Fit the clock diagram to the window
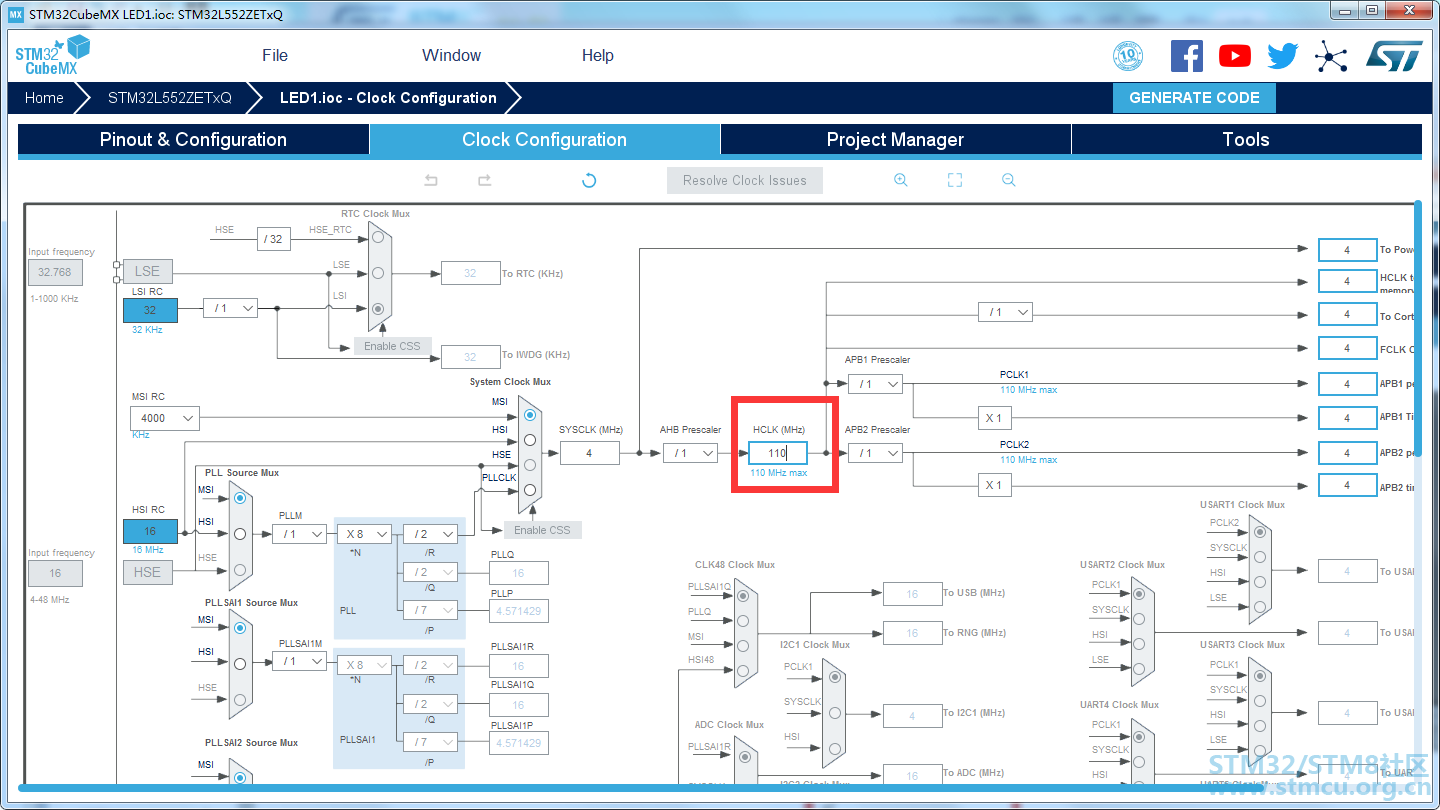Screen dimensions: 1440x810 click(x=955, y=180)
